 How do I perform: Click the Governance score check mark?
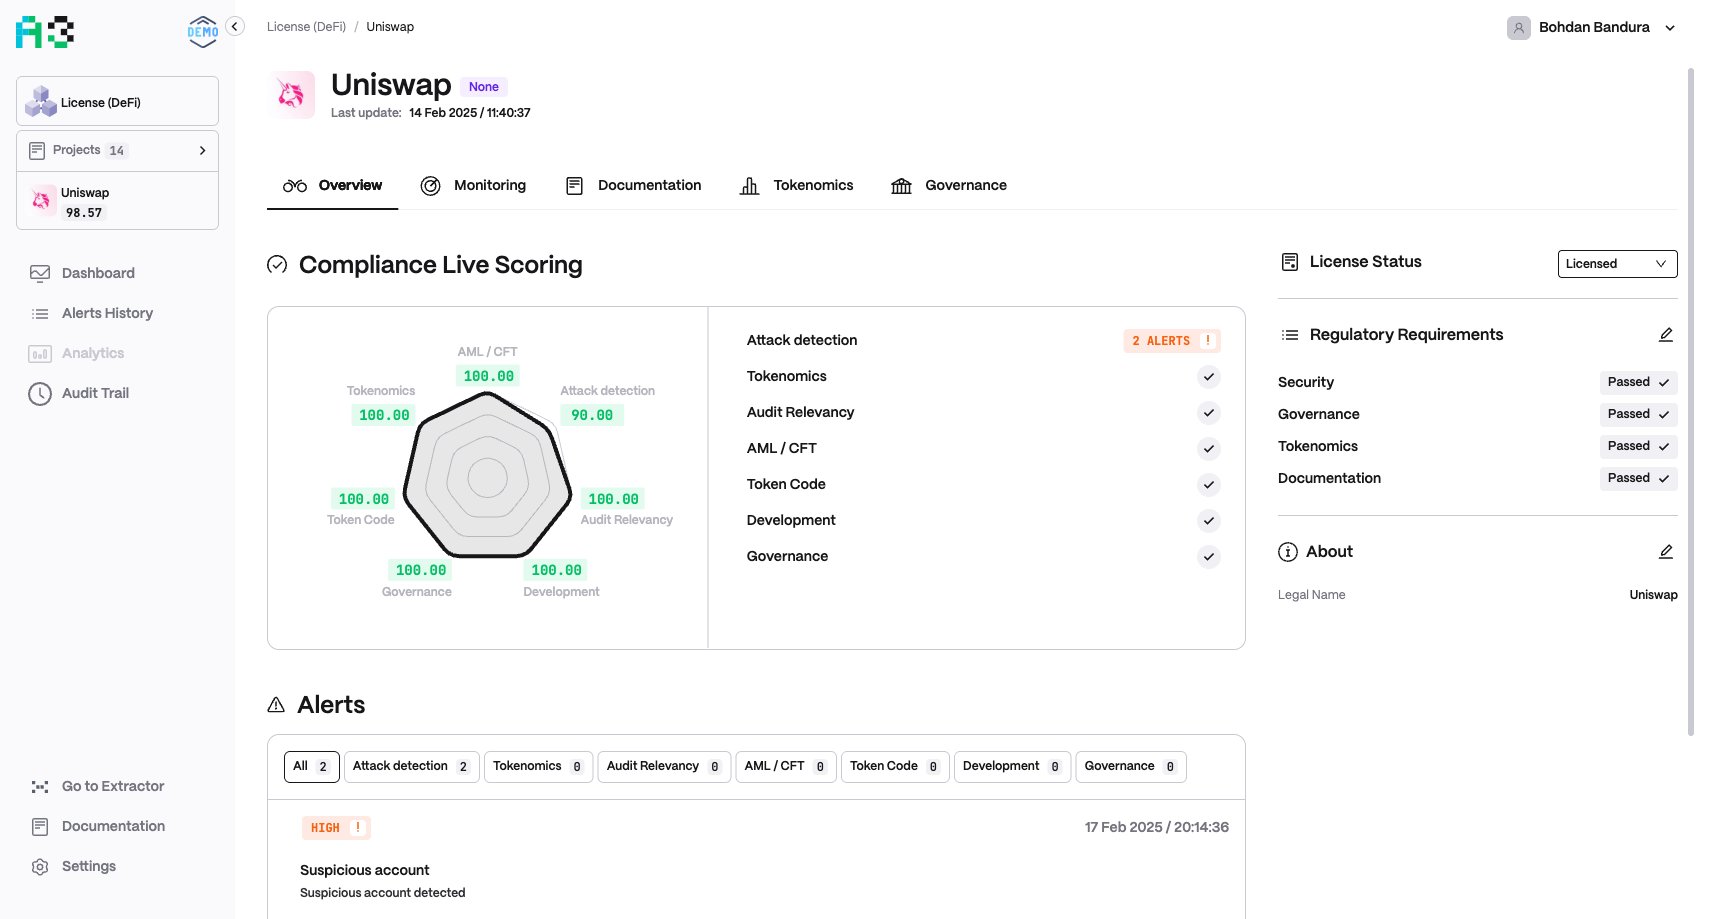click(x=1209, y=557)
